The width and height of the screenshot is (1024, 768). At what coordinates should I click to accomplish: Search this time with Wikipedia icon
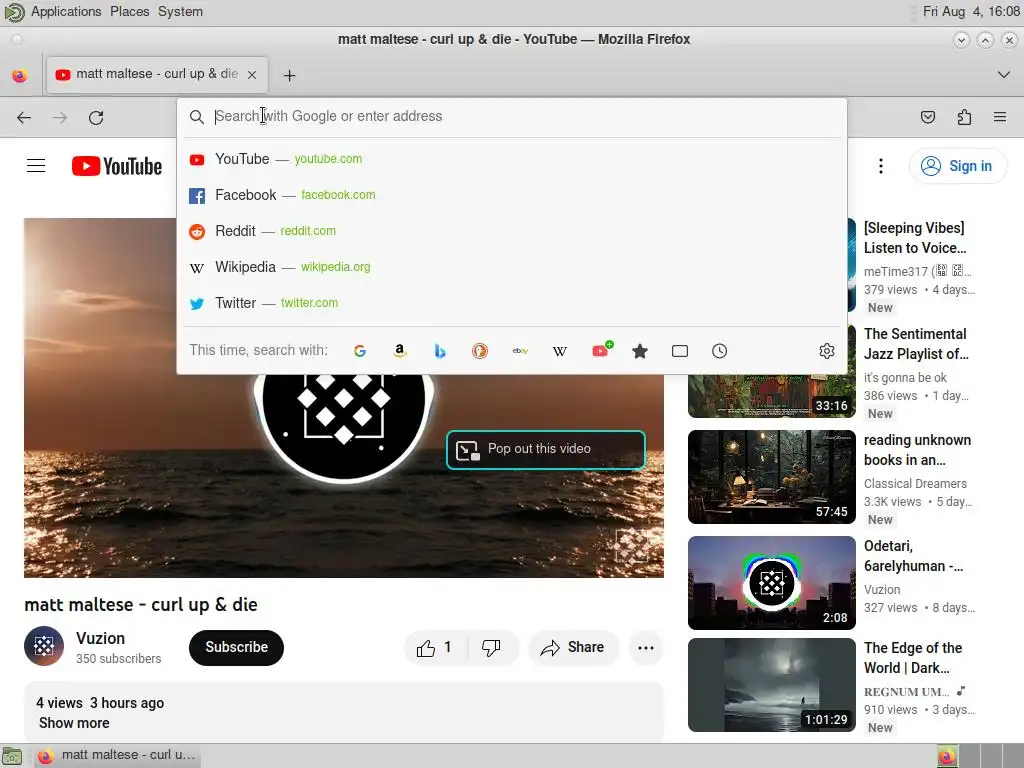(x=560, y=351)
